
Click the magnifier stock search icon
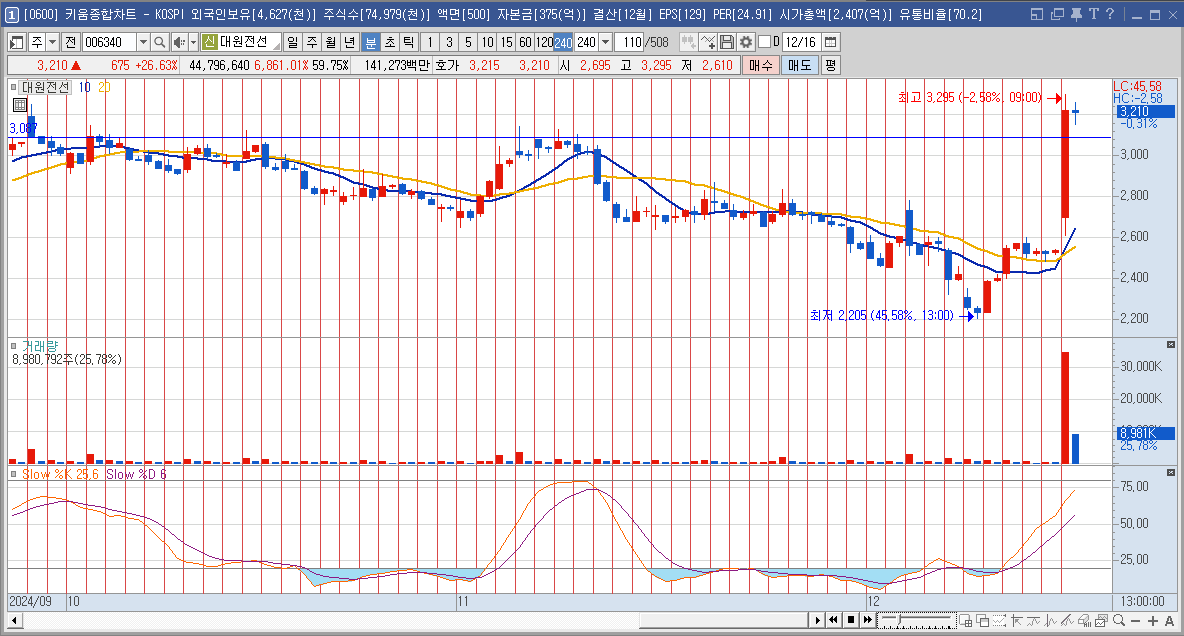click(x=159, y=42)
